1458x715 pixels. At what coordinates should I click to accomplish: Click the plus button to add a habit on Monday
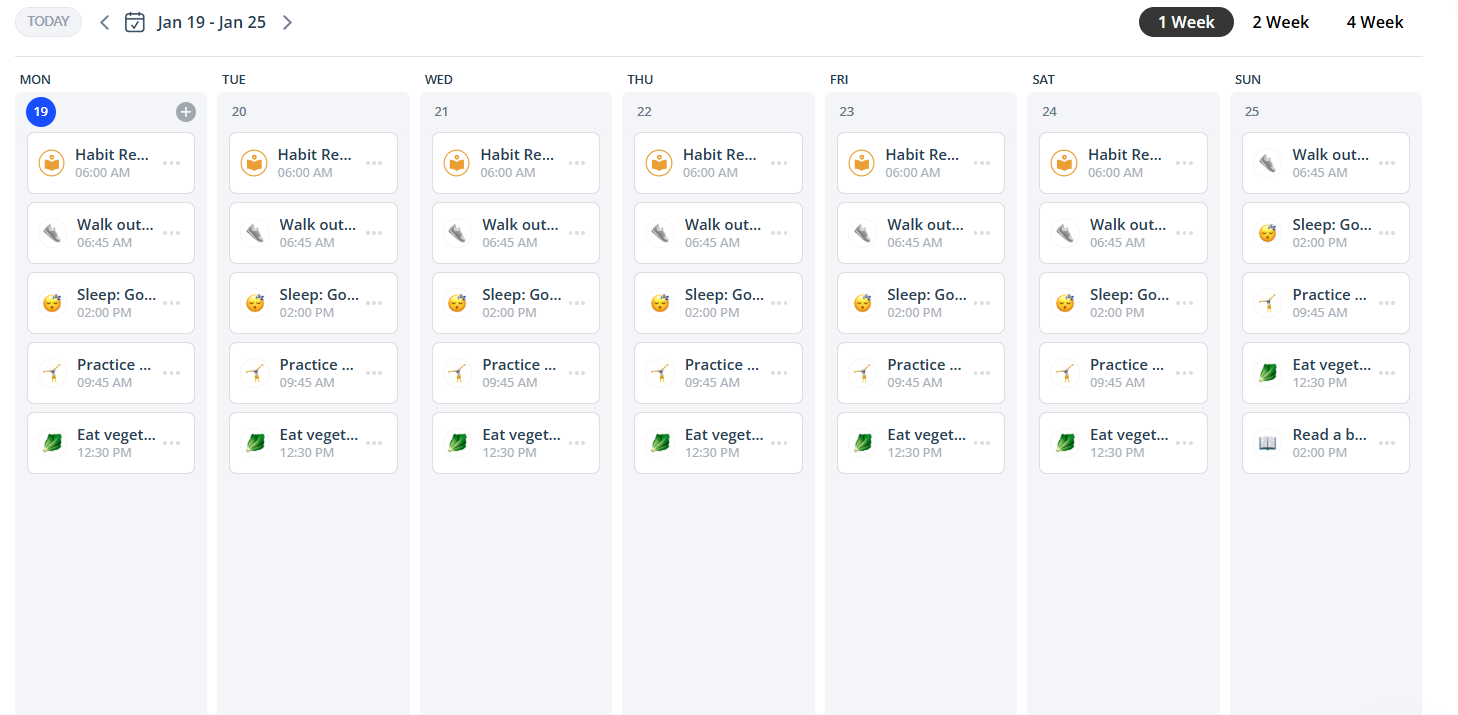click(x=185, y=111)
